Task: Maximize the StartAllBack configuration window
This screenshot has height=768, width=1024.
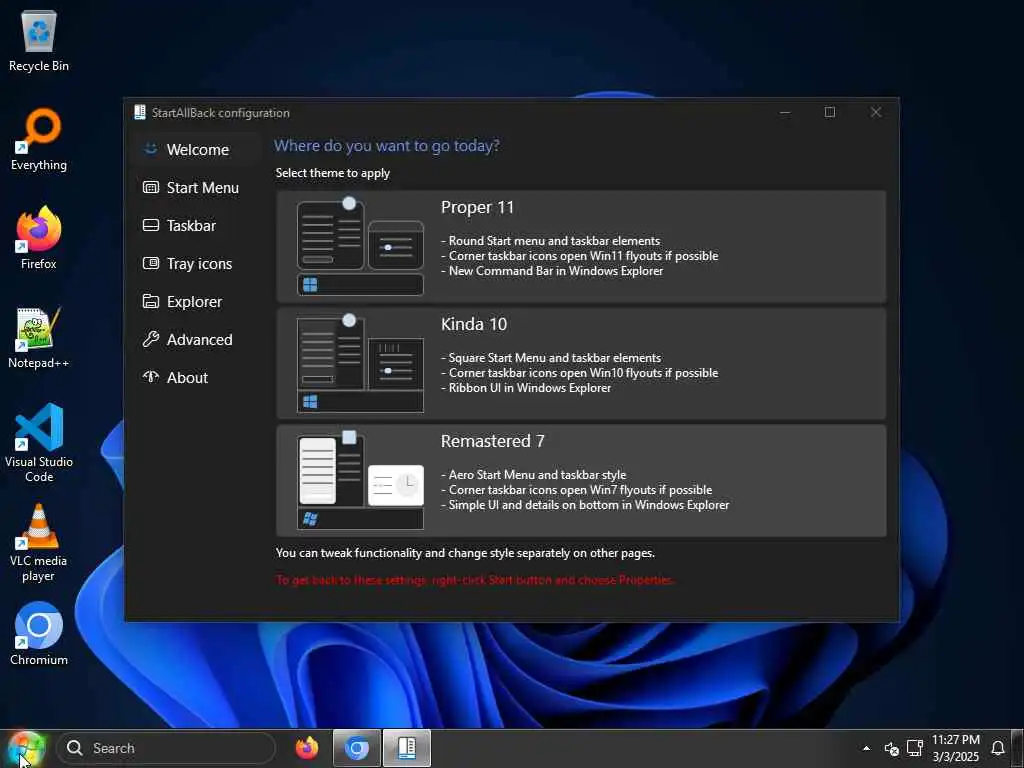Action: click(x=829, y=112)
